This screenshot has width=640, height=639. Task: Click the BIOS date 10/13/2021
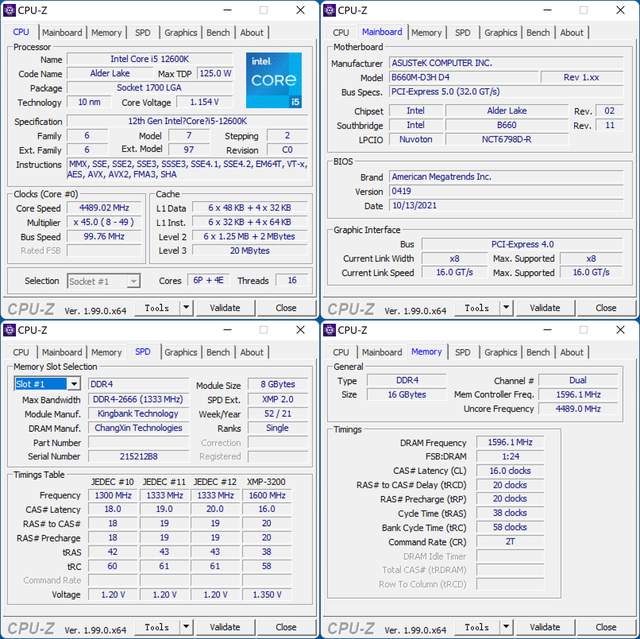[x=506, y=205]
